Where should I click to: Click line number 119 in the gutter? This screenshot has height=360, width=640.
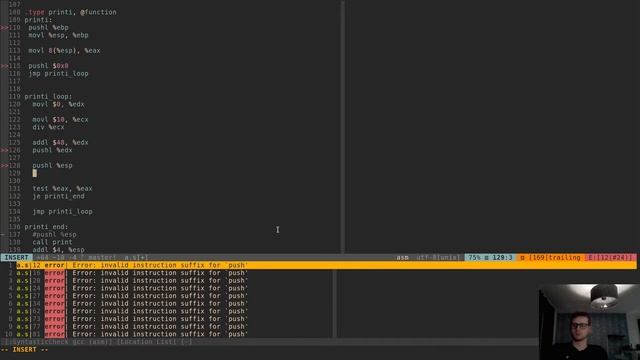14,97
